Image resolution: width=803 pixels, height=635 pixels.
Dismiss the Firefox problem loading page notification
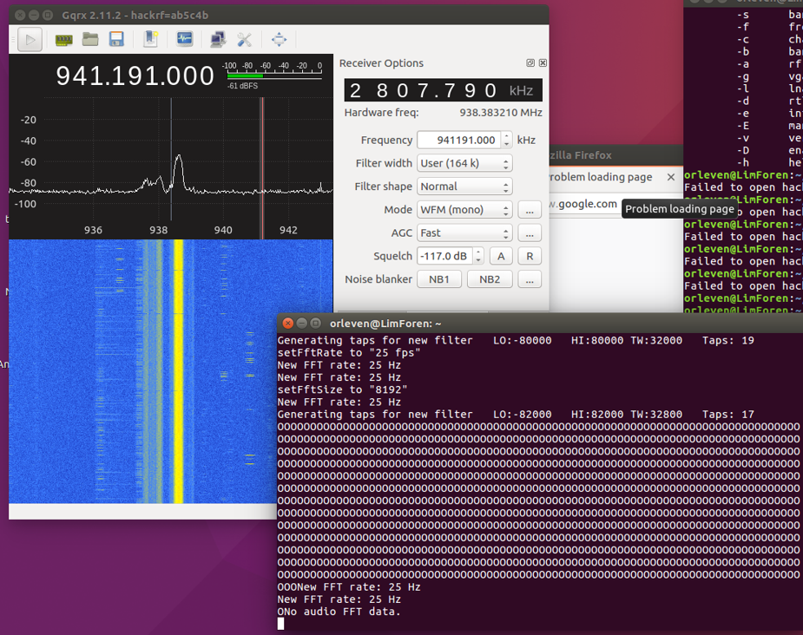point(671,177)
